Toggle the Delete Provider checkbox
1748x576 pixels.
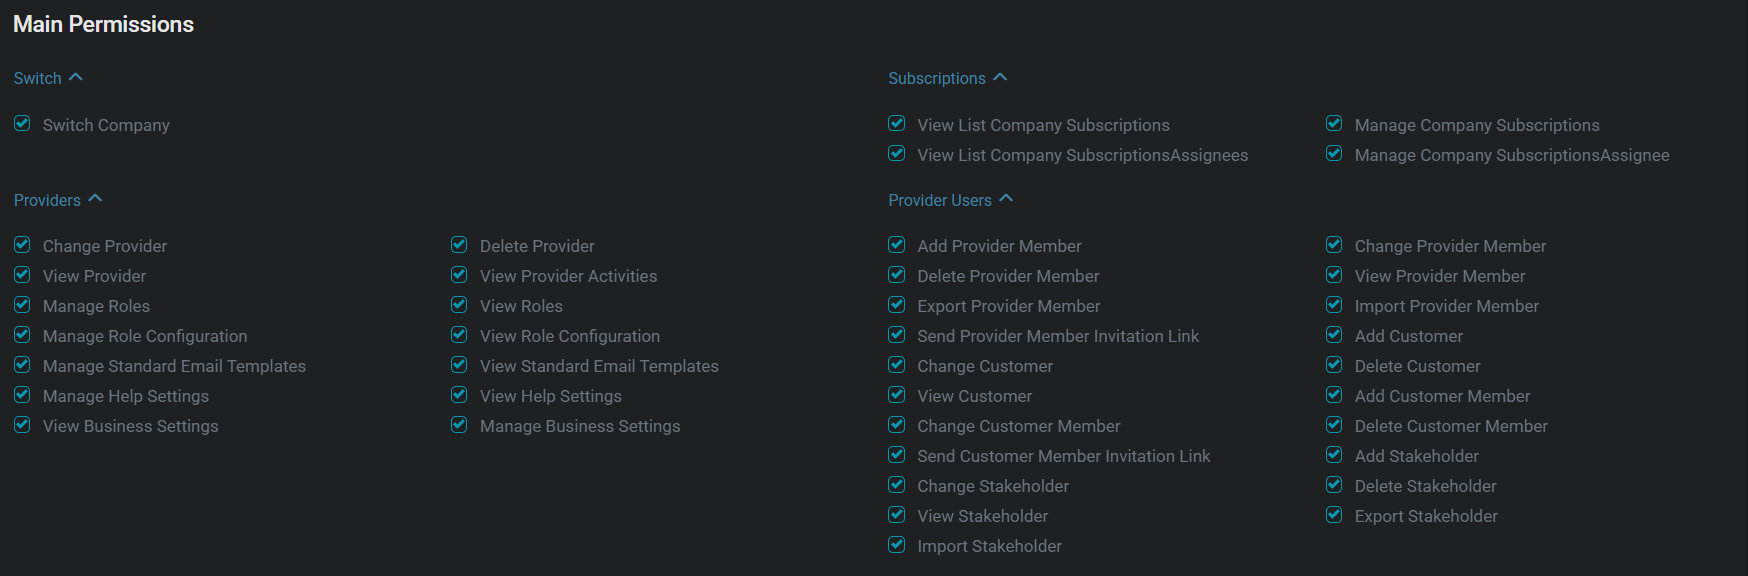pyautogui.click(x=459, y=245)
